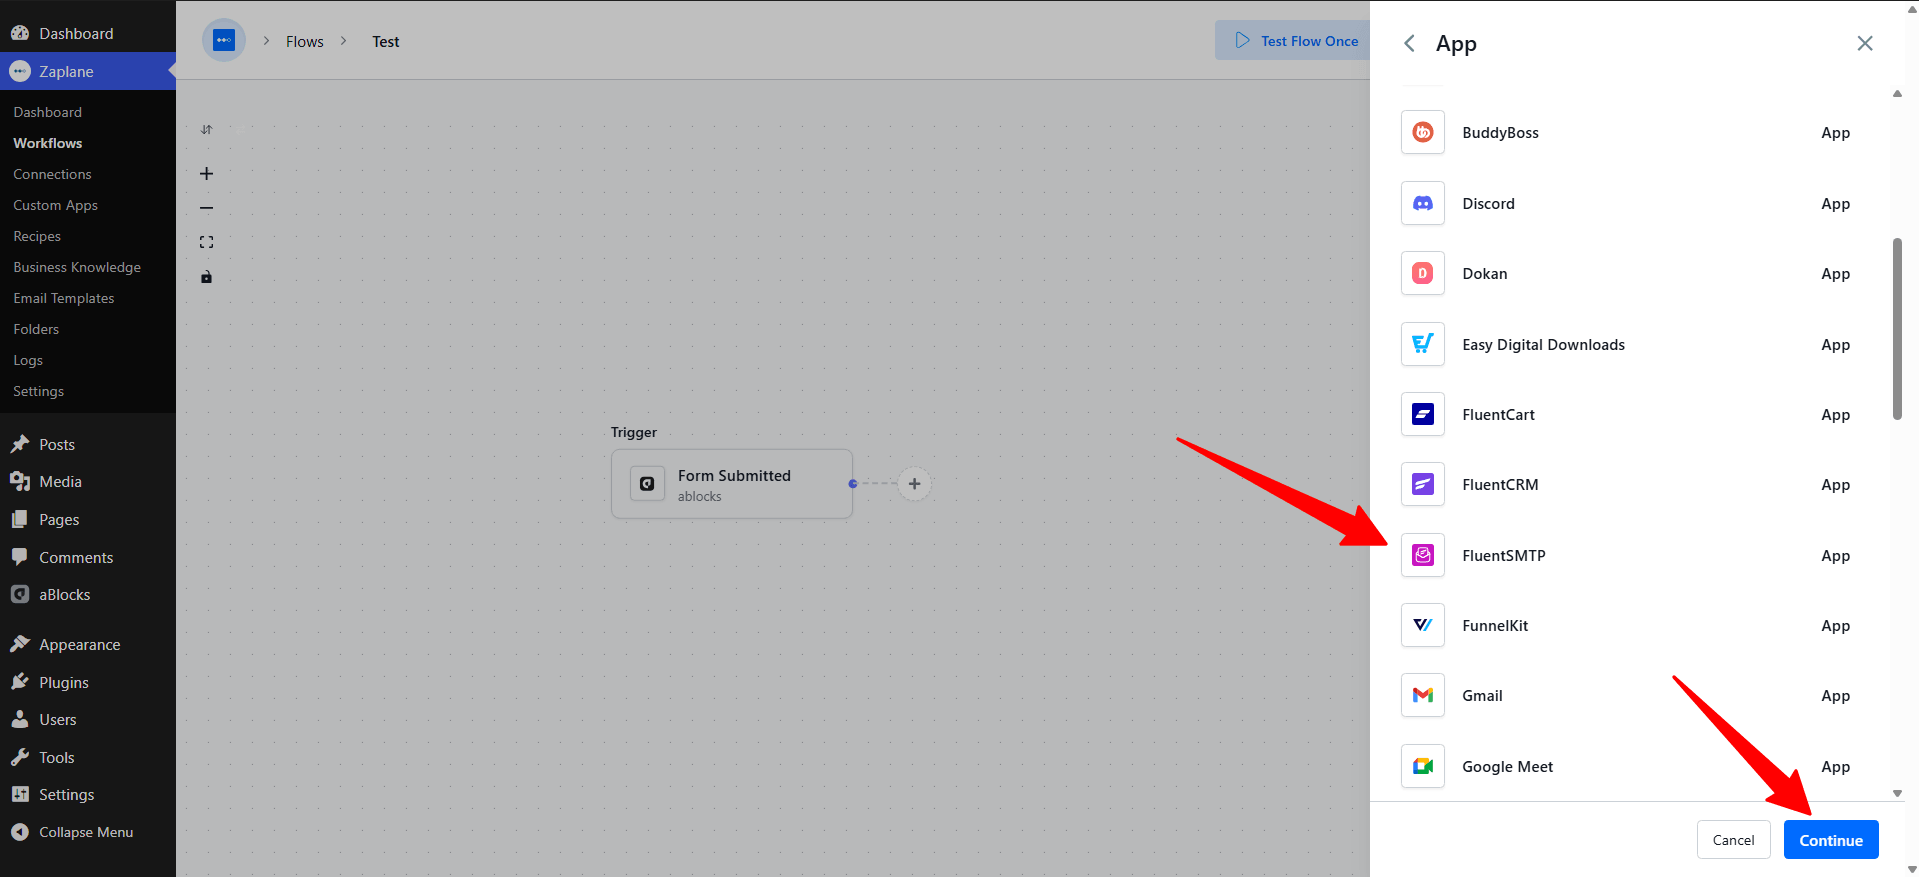1919x877 pixels.
Task: Click the app list scrollbar thumb
Action: [x=1897, y=329]
